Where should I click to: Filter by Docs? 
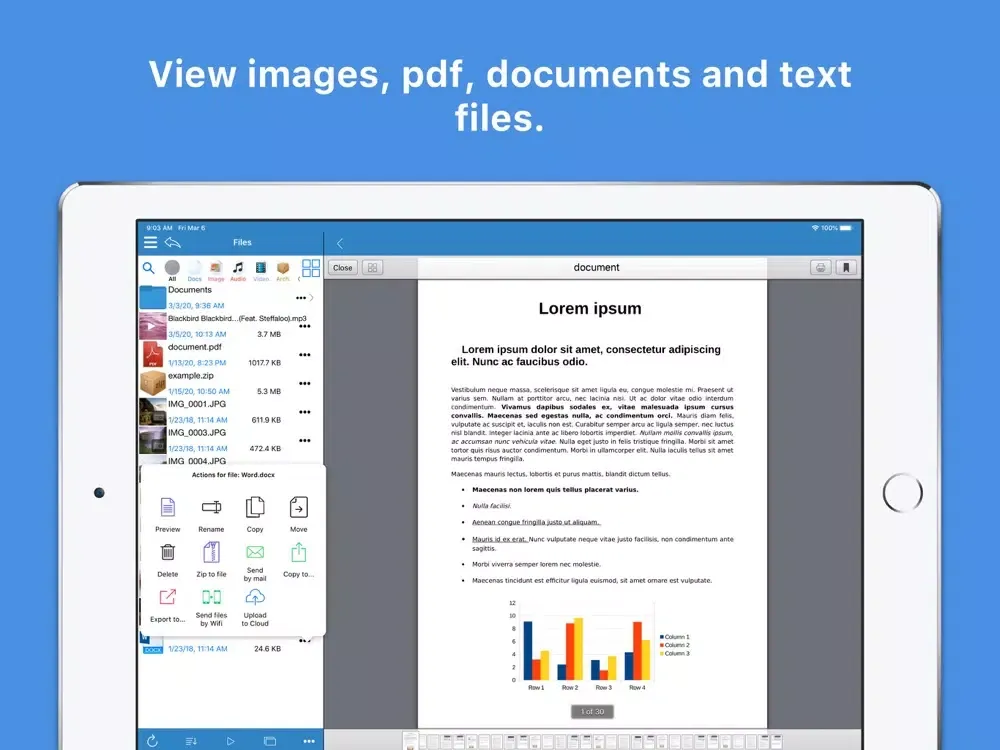point(195,270)
